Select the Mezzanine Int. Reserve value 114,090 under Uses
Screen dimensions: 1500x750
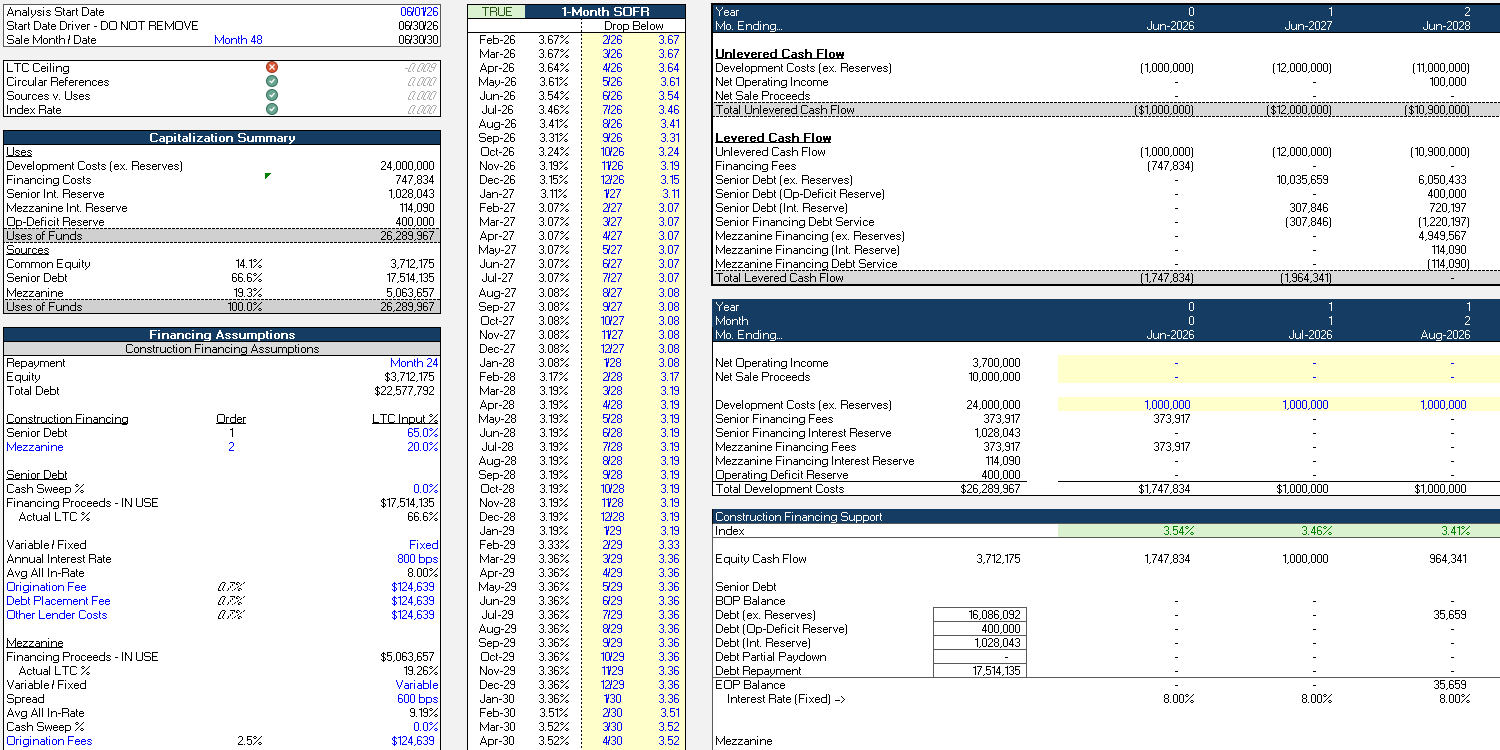pos(417,208)
